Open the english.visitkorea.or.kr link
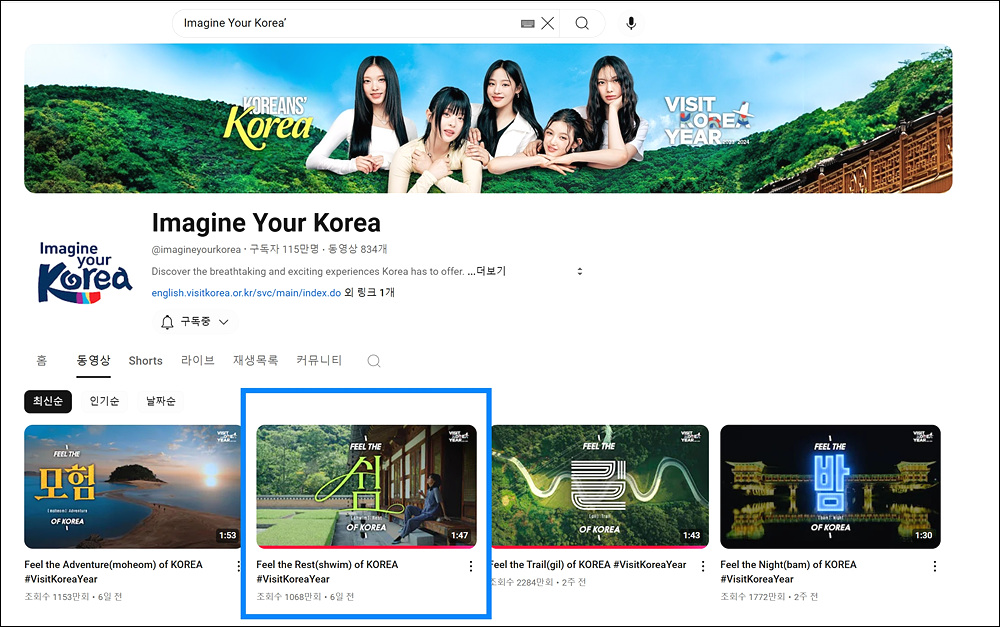The image size is (1000, 627). point(246,293)
